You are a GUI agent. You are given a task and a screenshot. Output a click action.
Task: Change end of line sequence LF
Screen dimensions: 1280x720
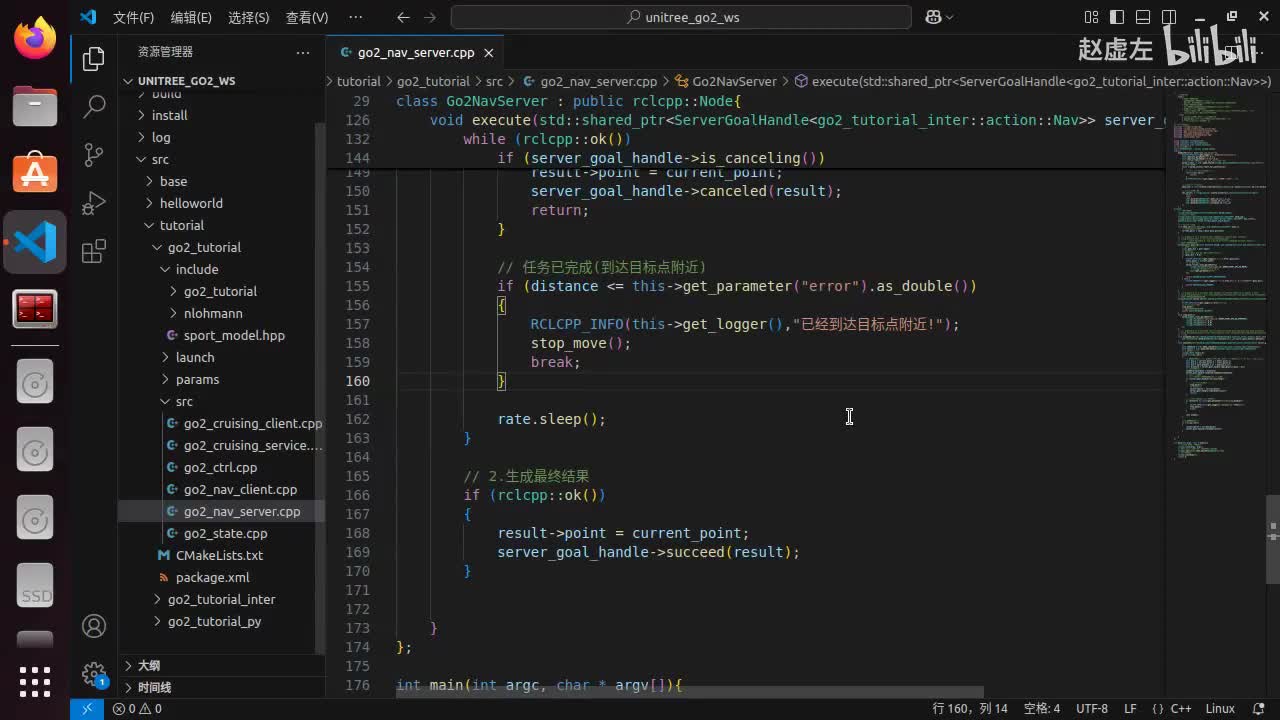(1130, 709)
